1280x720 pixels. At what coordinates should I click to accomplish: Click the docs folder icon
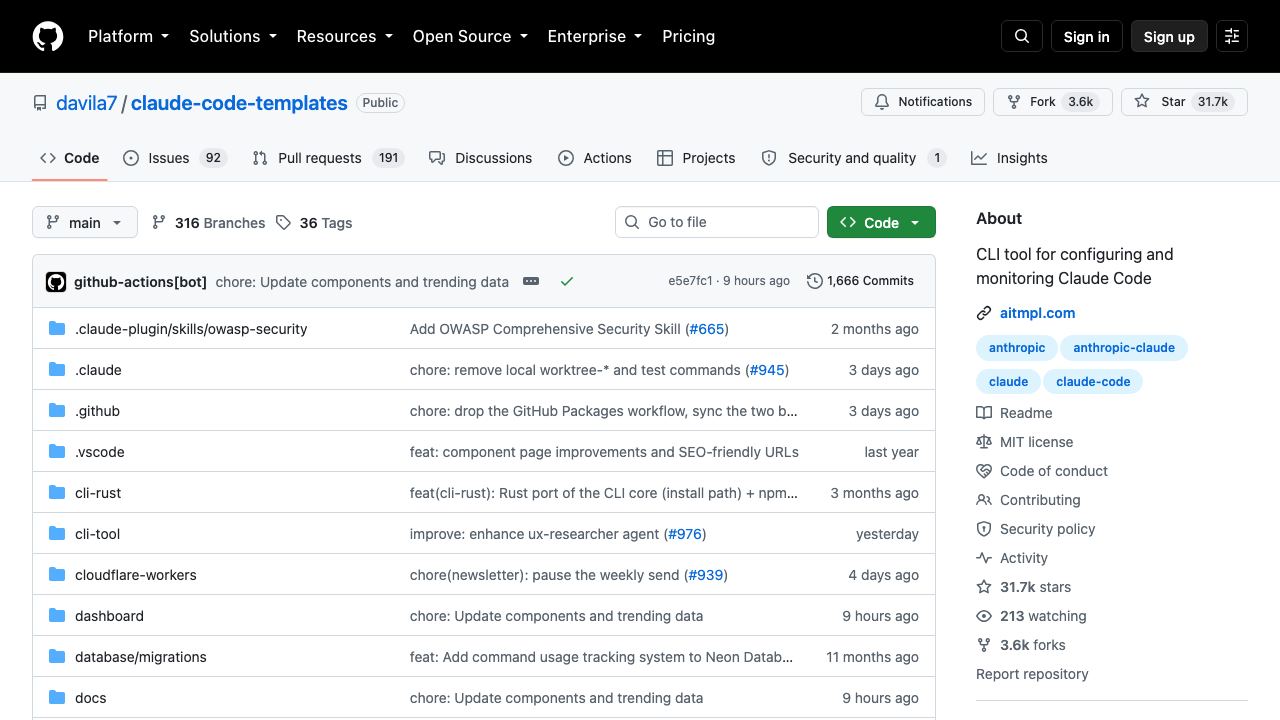click(x=57, y=698)
